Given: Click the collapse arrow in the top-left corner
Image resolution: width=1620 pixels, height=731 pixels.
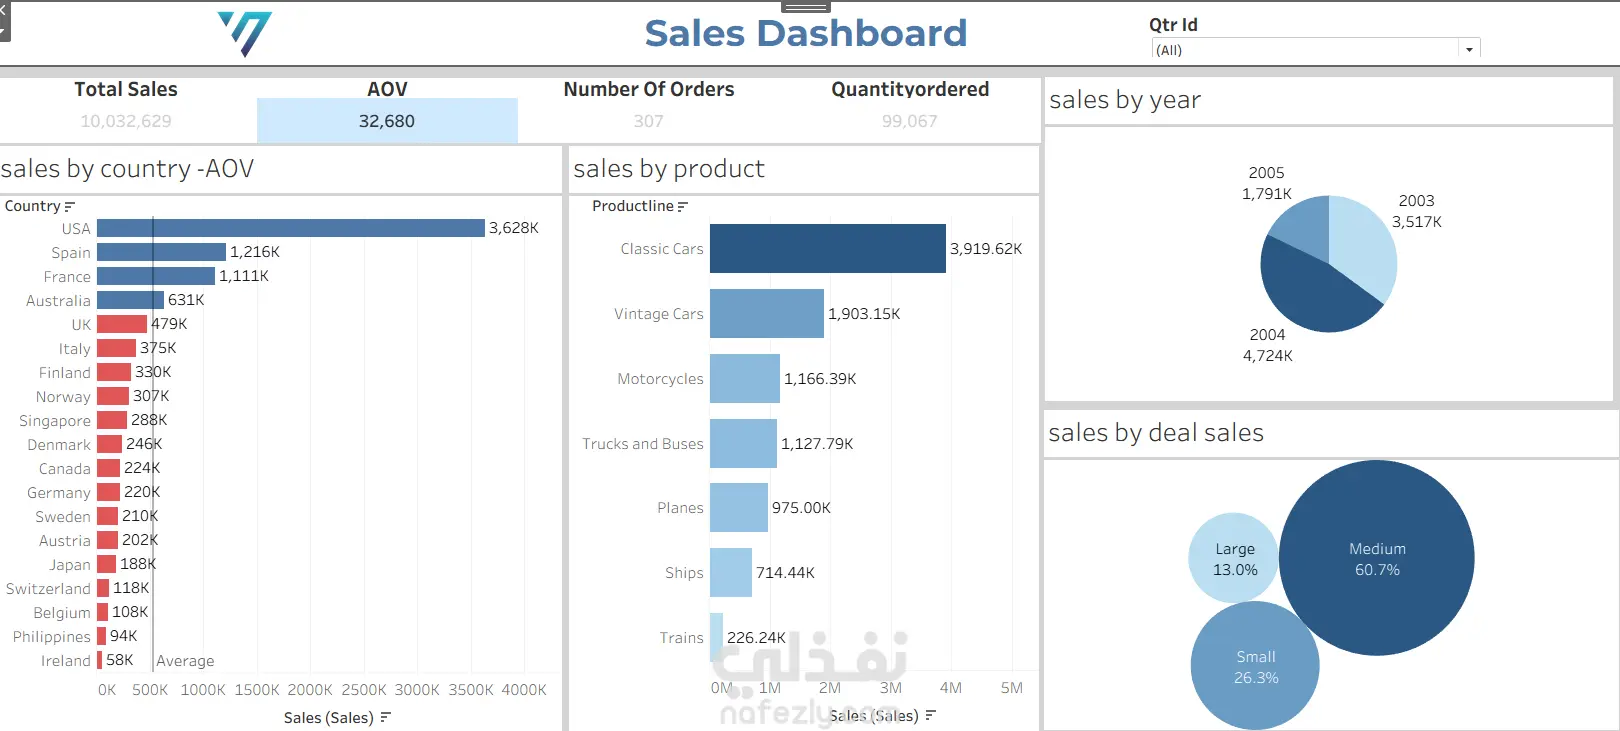Looking at the screenshot, I should click(x=3, y=10).
